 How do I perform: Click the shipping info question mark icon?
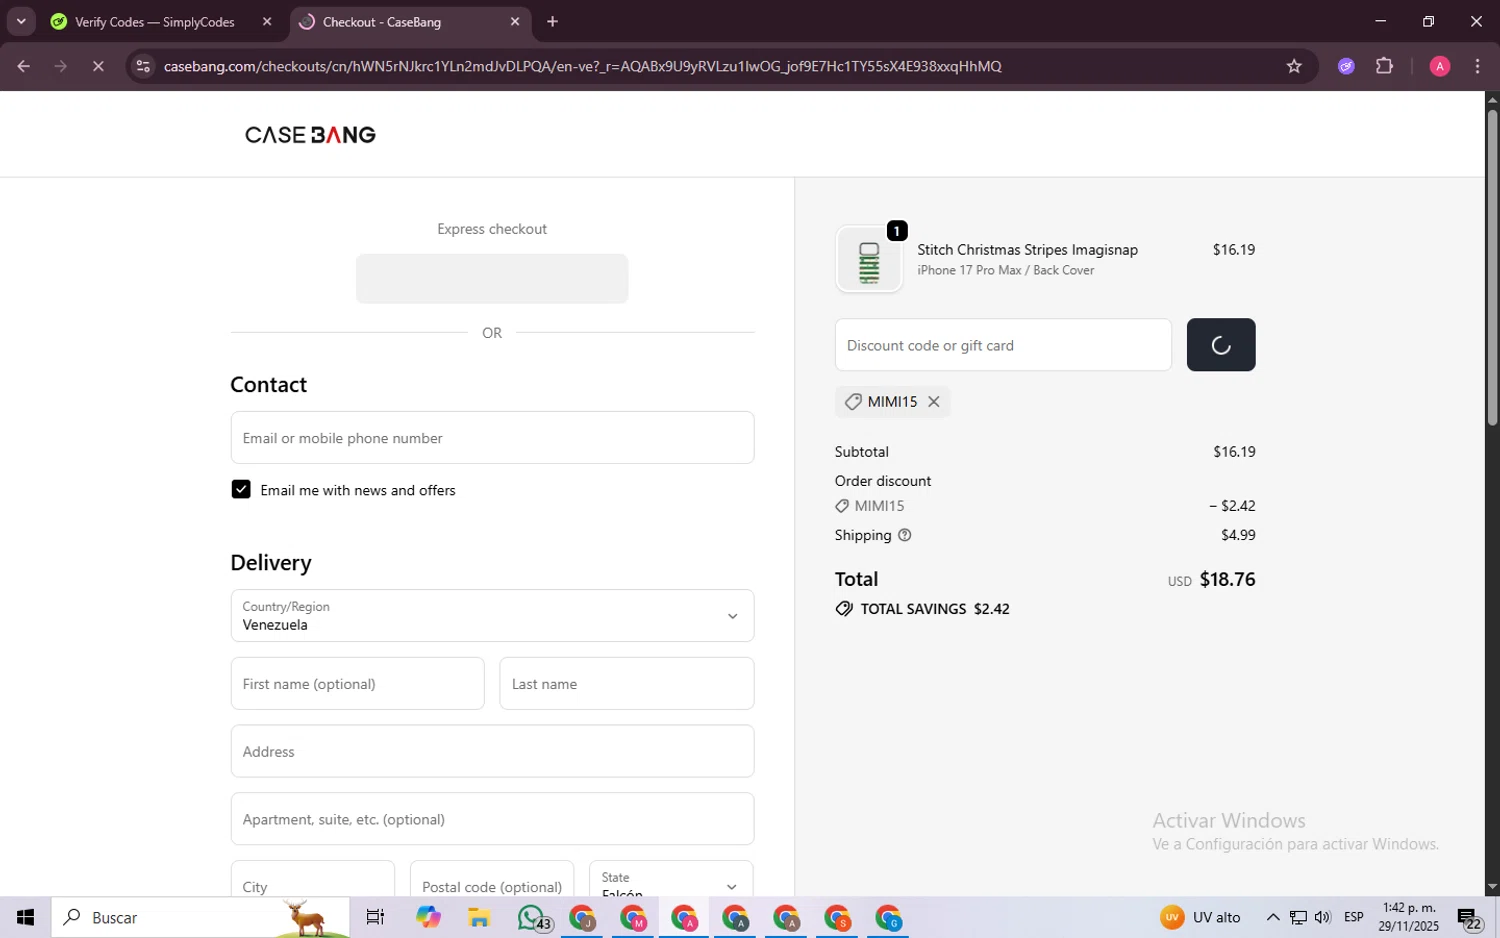[904, 535]
